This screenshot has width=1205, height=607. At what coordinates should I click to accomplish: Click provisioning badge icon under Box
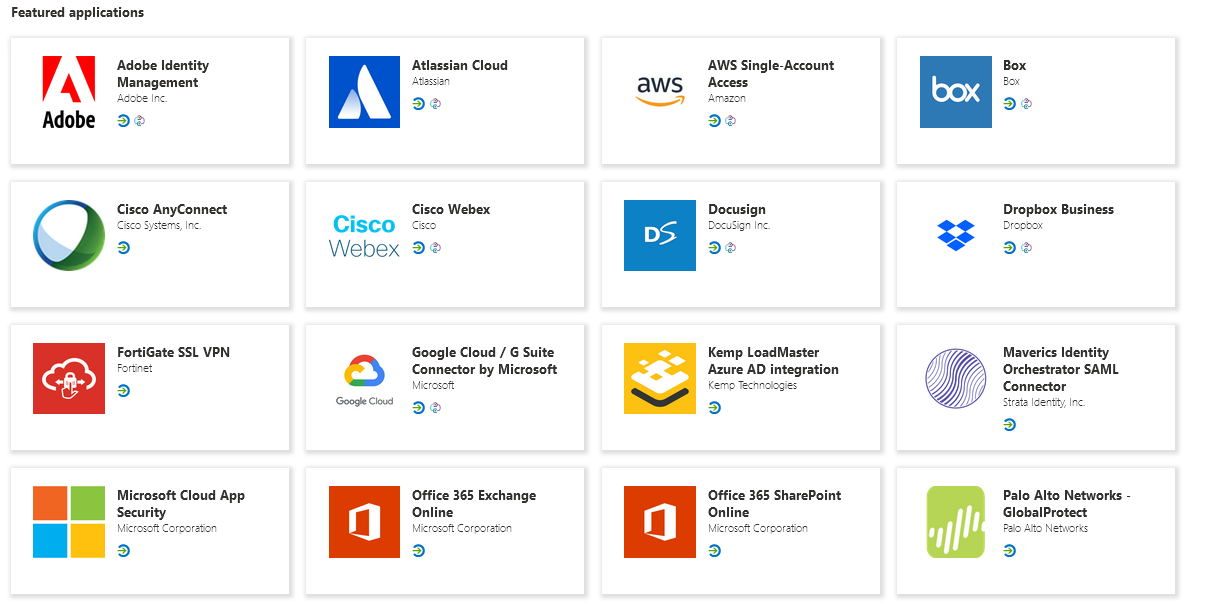pyautogui.click(x=1026, y=104)
